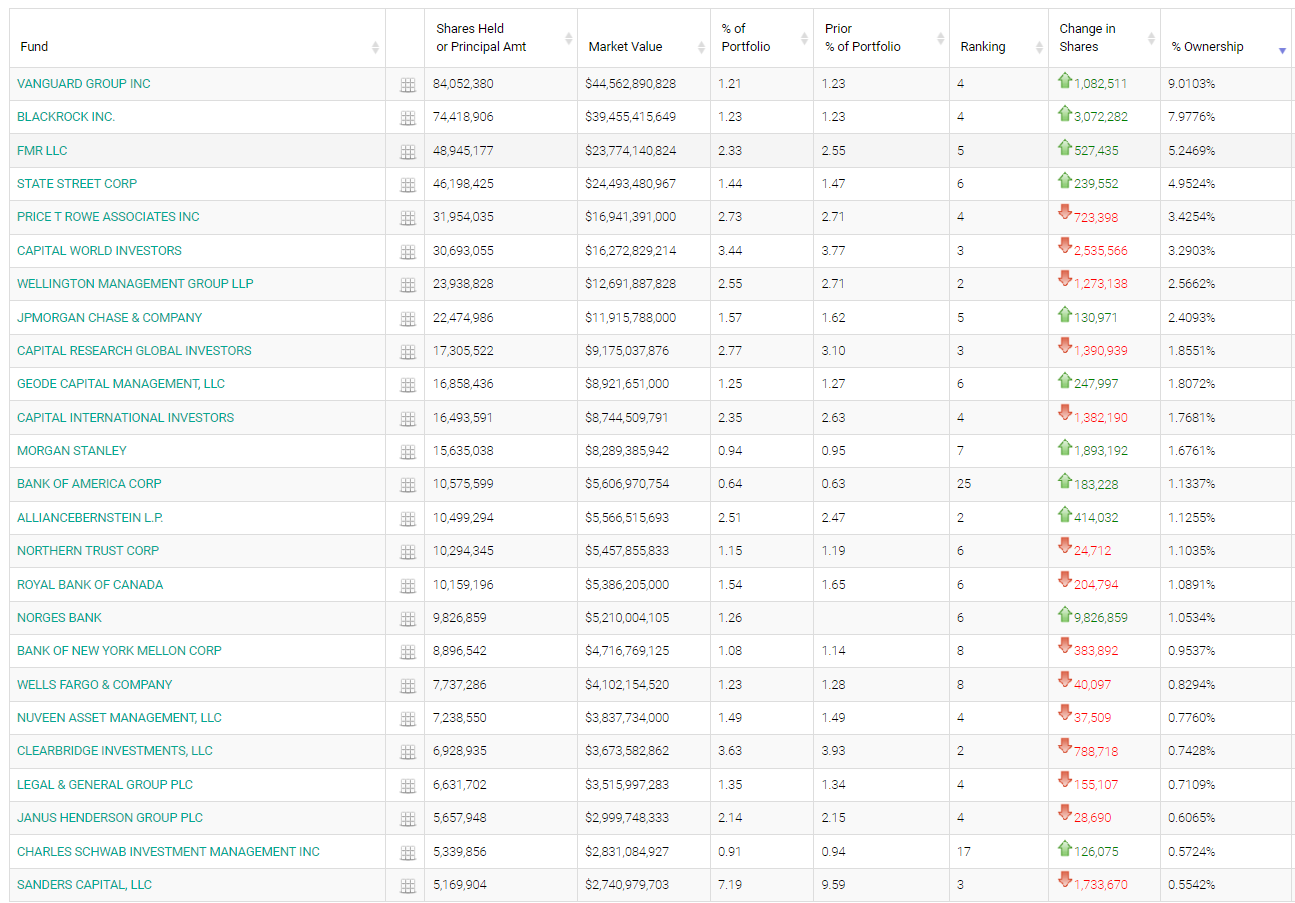The width and height of the screenshot is (1295, 903).
Task: Select Charles Schwab ranking 17
Action: point(964,852)
